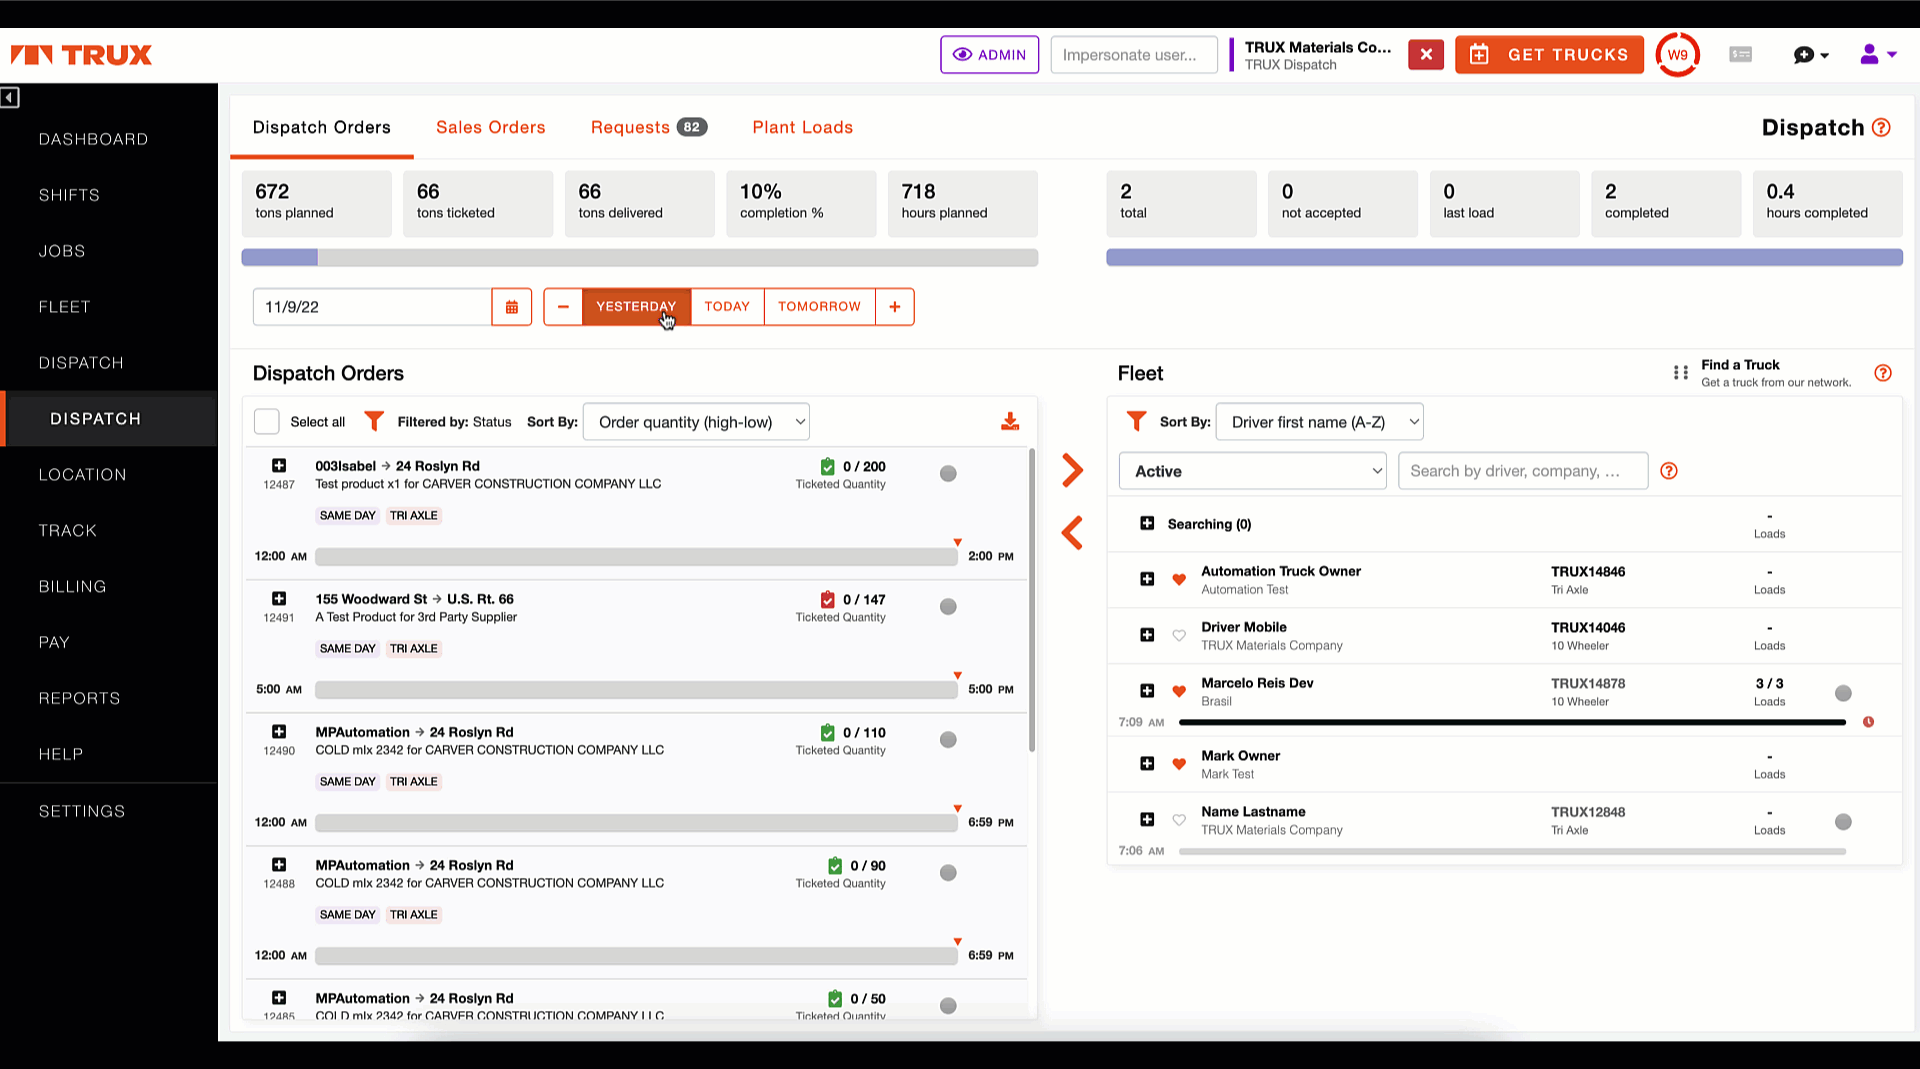Expand Automation Truck Owner row
Viewport: 1920px width, 1069px height.
click(x=1147, y=579)
